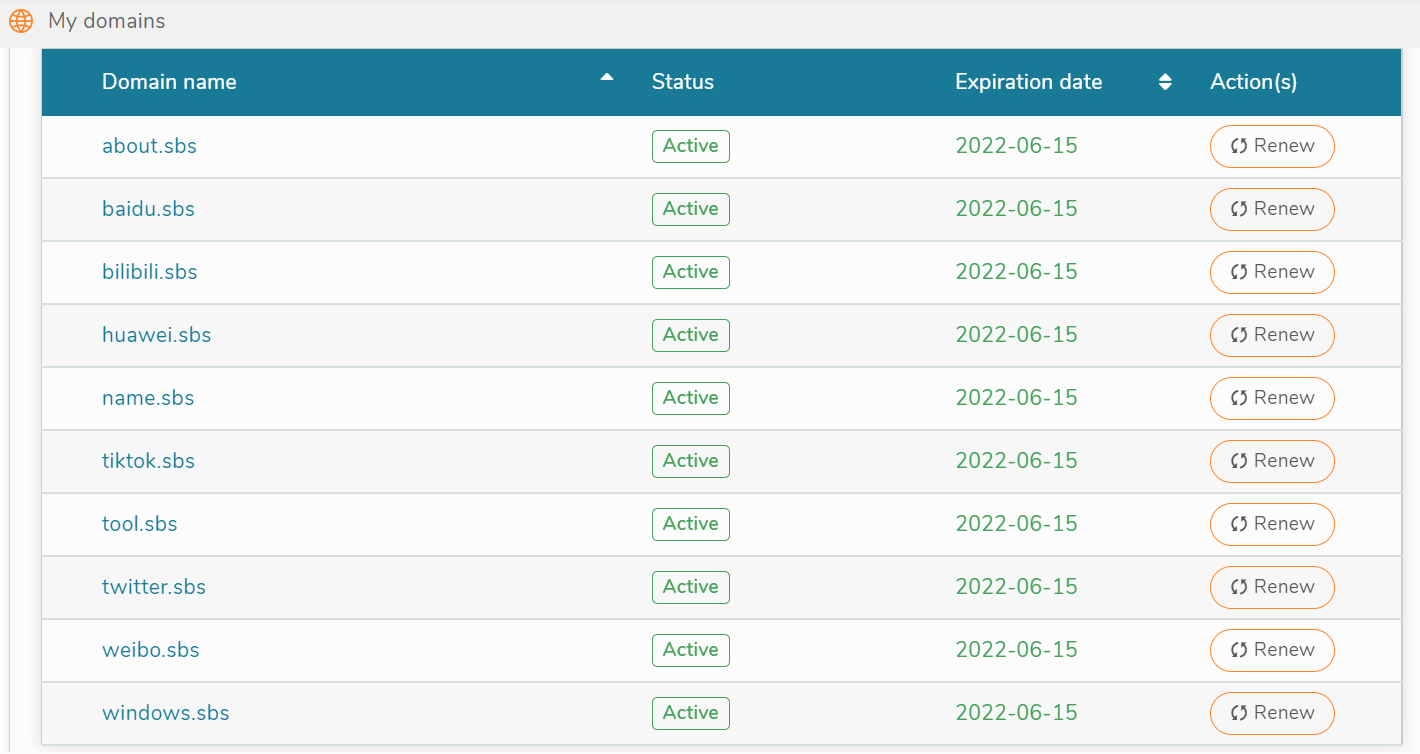
Task: Click expiration date of baidu.sbs row
Action: tap(1017, 209)
